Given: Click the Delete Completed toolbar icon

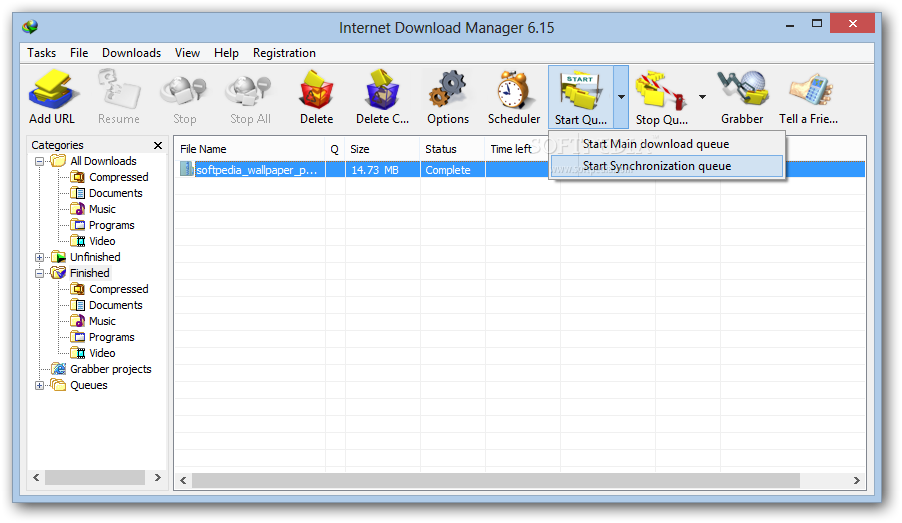Looking at the screenshot, I should 383,89.
